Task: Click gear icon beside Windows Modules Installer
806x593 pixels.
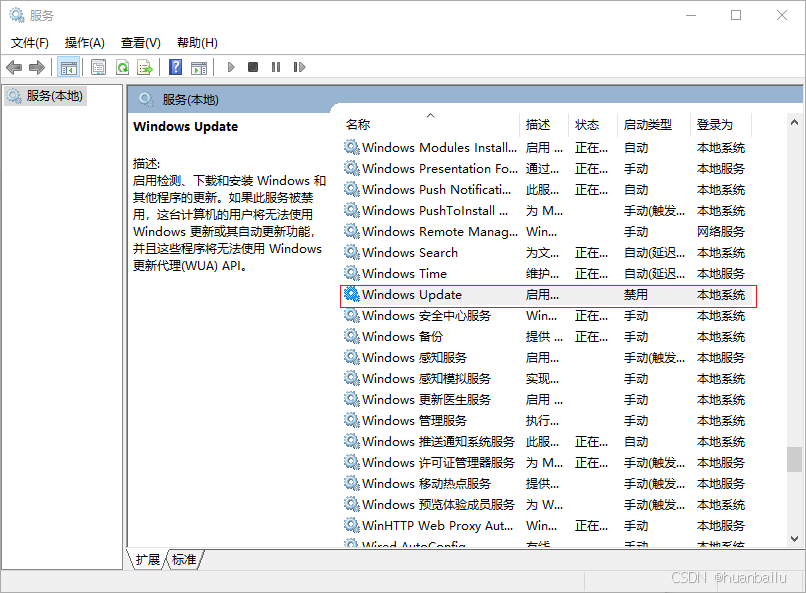Action: (352, 147)
